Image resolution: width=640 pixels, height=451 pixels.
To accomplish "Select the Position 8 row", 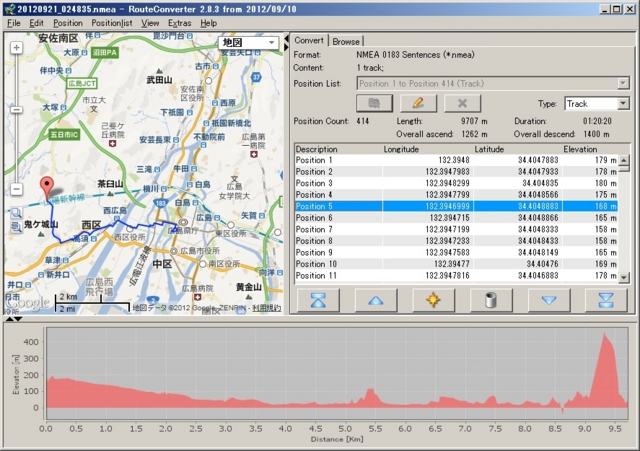I will (456, 241).
